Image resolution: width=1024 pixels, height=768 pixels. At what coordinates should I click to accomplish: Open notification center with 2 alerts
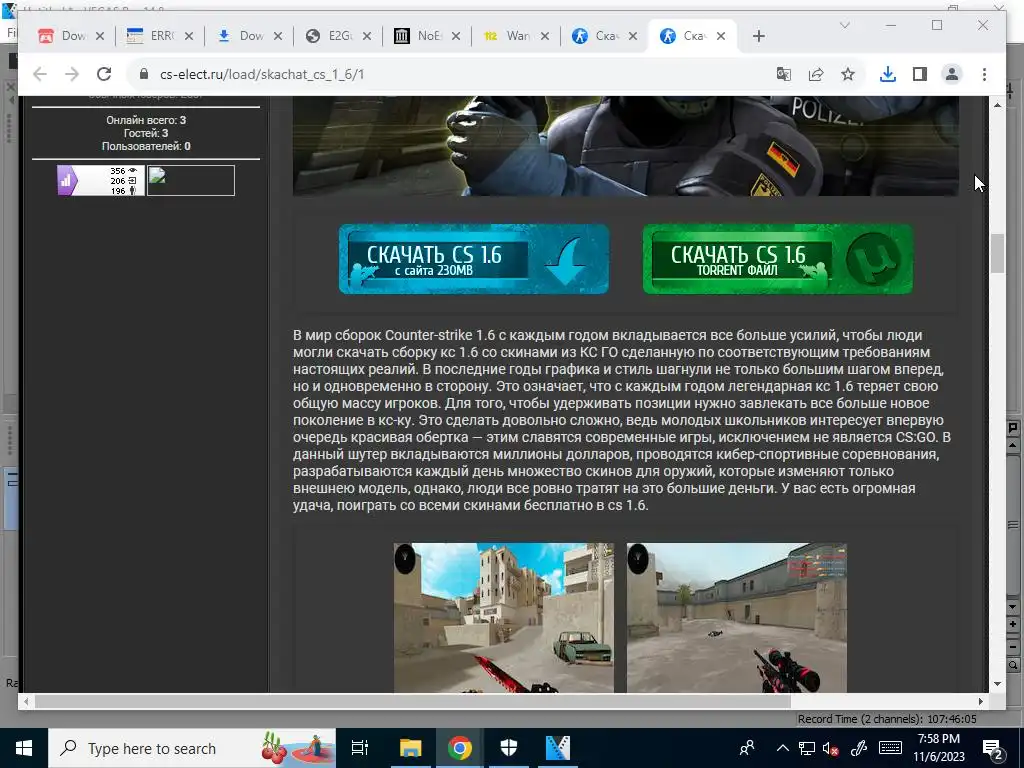(x=993, y=749)
